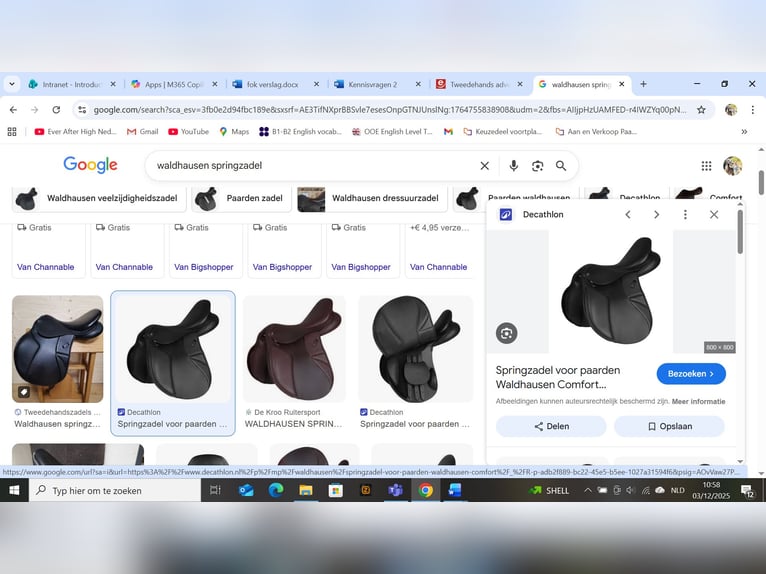766x574 pixels.
Task: Open the preview panel three-dot menu
Action: tap(685, 214)
